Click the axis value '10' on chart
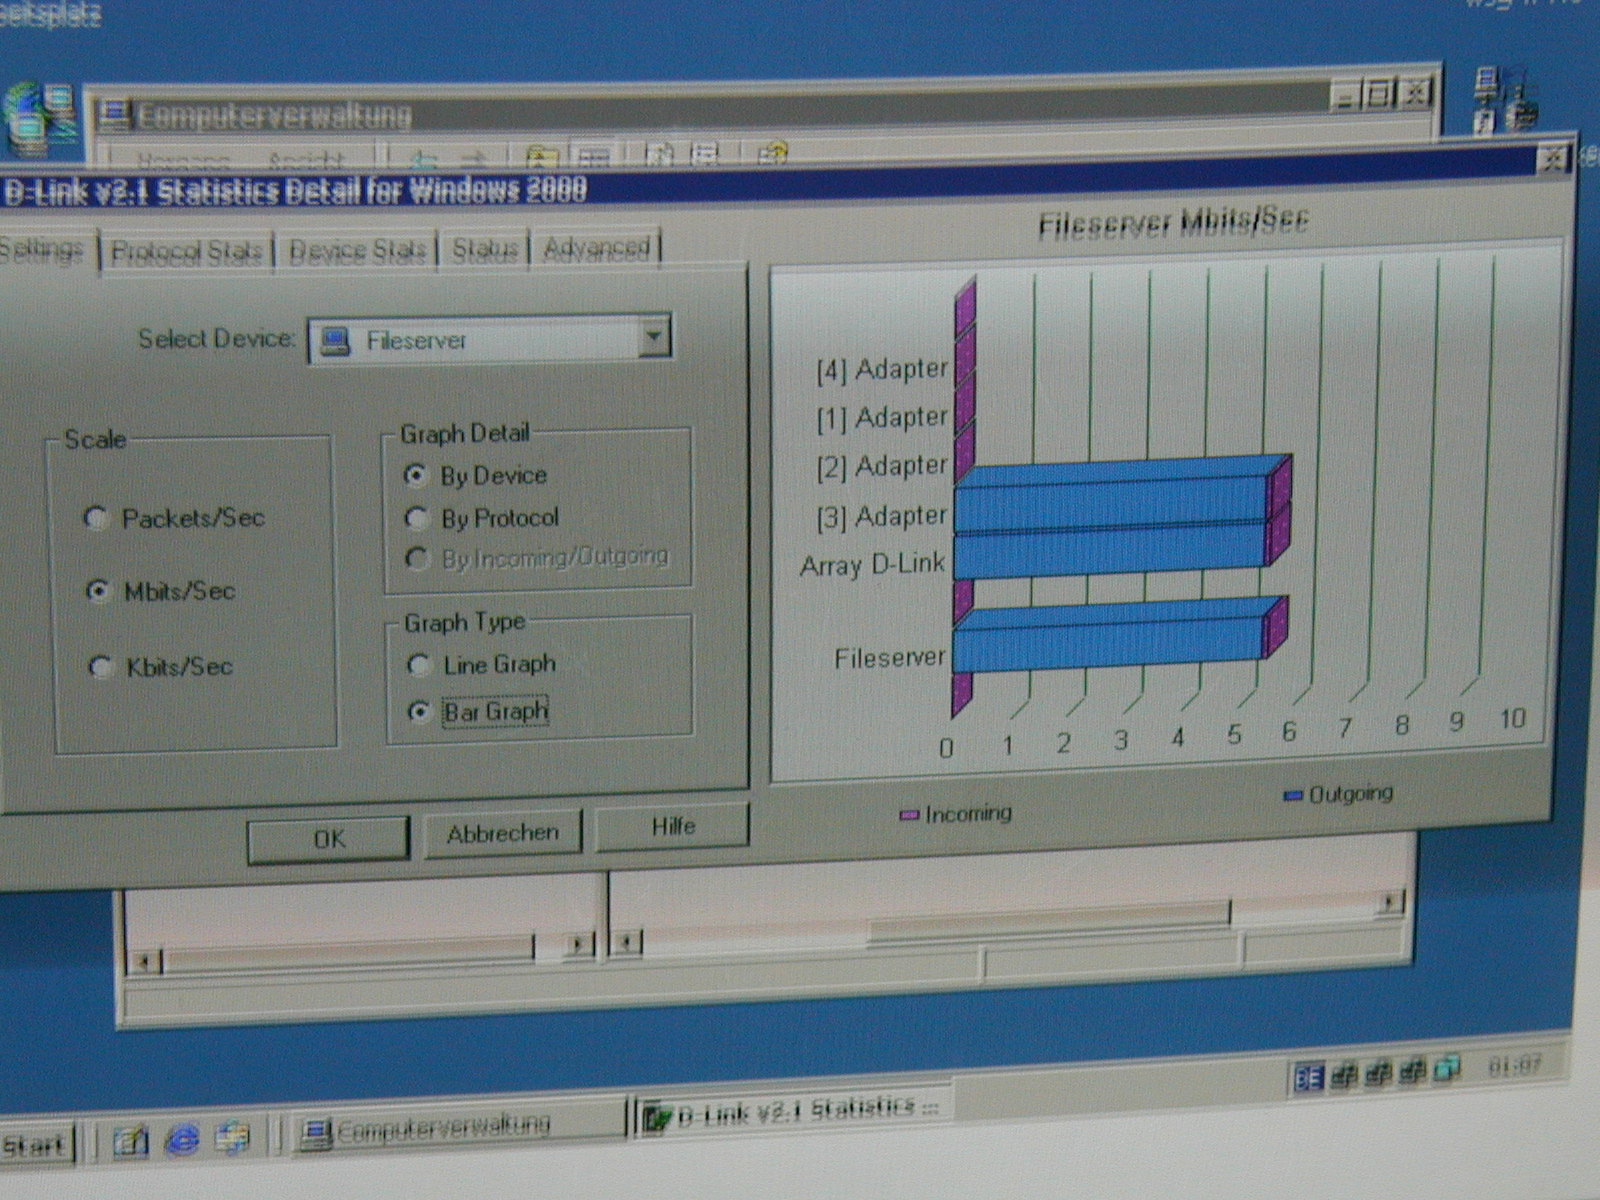The width and height of the screenshot is (1600, 1200). click(1513, 718)
